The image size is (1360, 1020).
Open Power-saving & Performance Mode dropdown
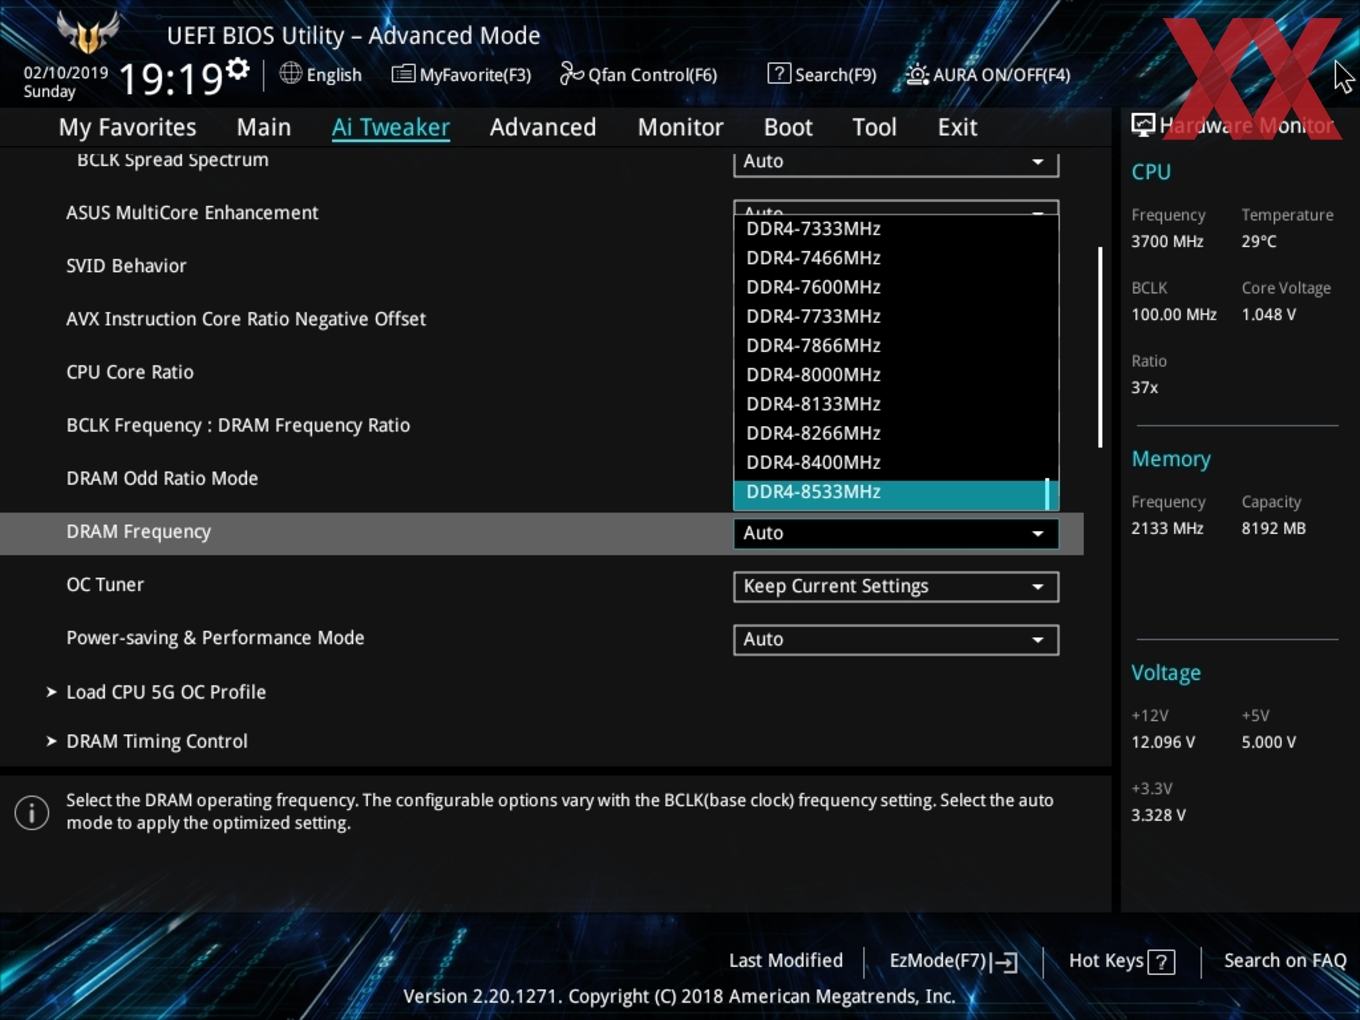896,639
